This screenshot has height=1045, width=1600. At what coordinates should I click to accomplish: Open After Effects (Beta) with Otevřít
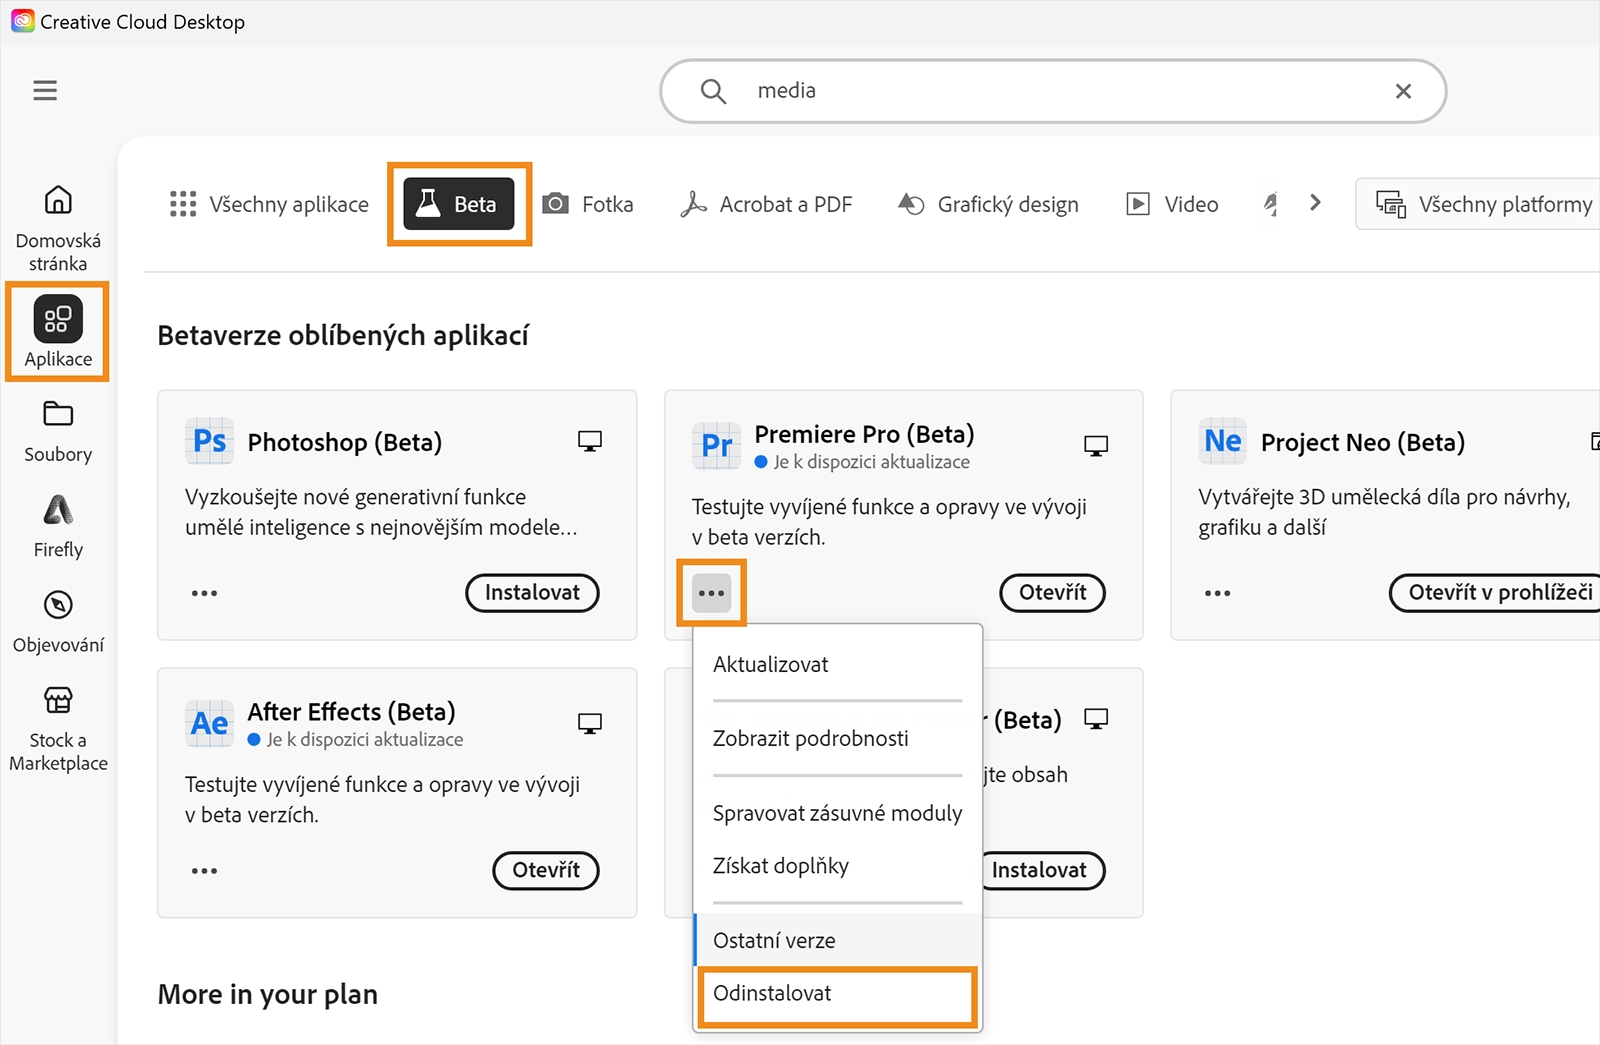[546, 871]
